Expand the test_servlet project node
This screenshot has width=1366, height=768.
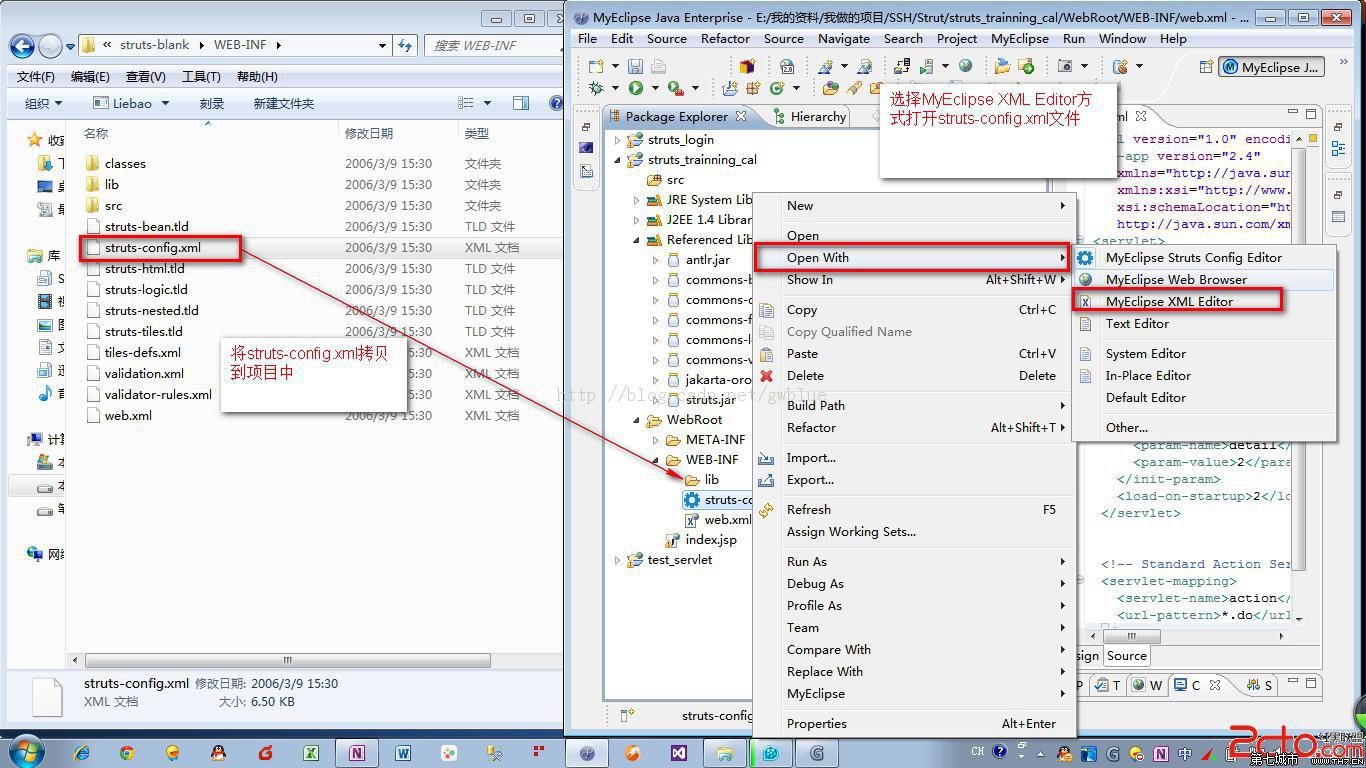click(x=617, y=560)
